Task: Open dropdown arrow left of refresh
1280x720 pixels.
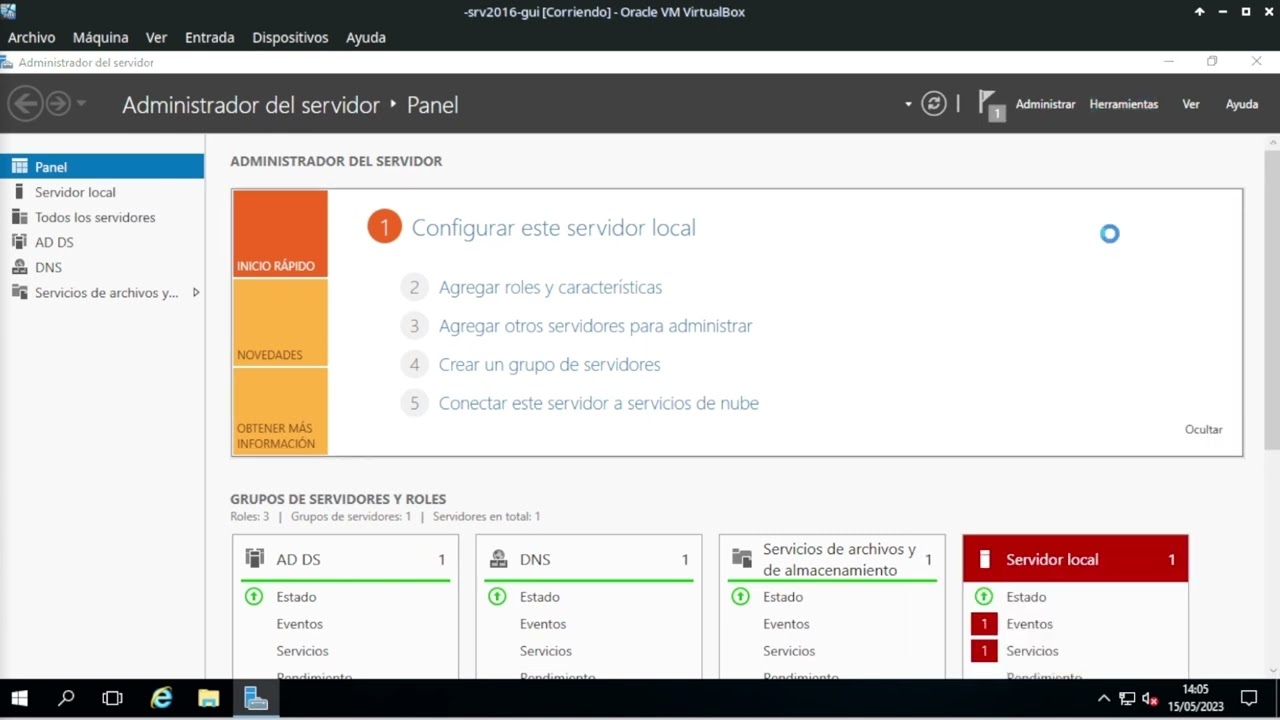Action: point(908,104)
